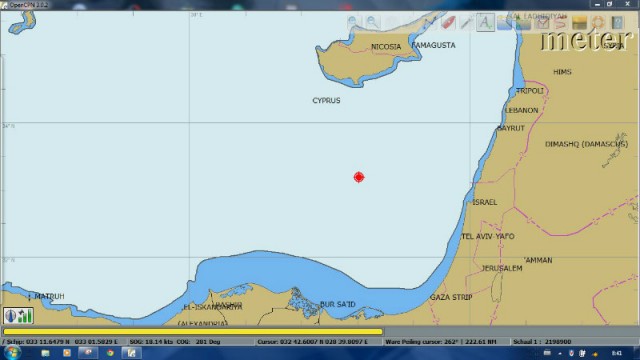Click the GPS signal bars indicator
The height and width of the screenshot is (360, 640).
click(x=25, y=316)
